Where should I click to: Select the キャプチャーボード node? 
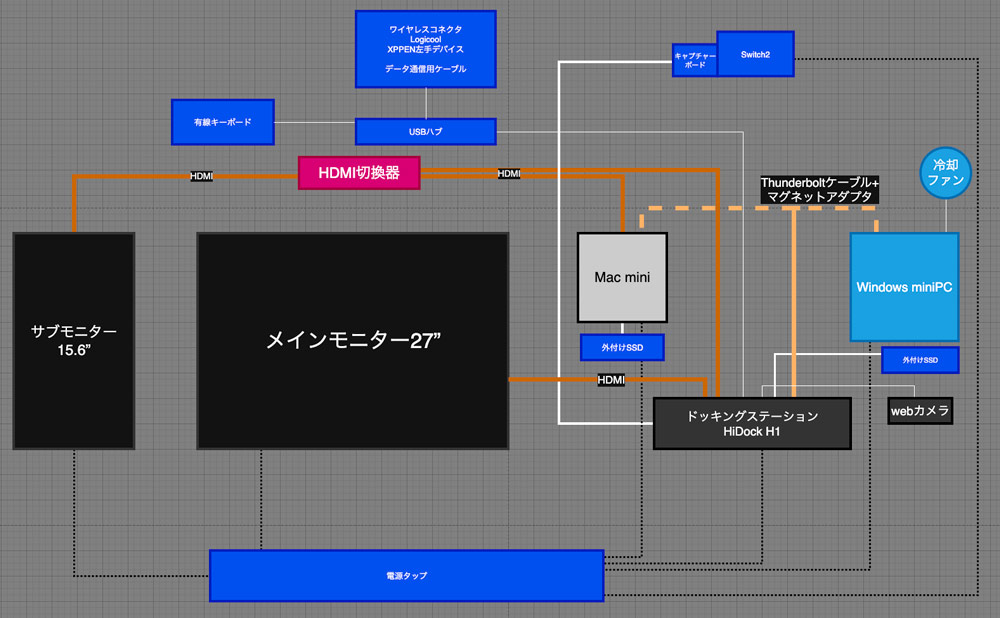tap(693, 59)
